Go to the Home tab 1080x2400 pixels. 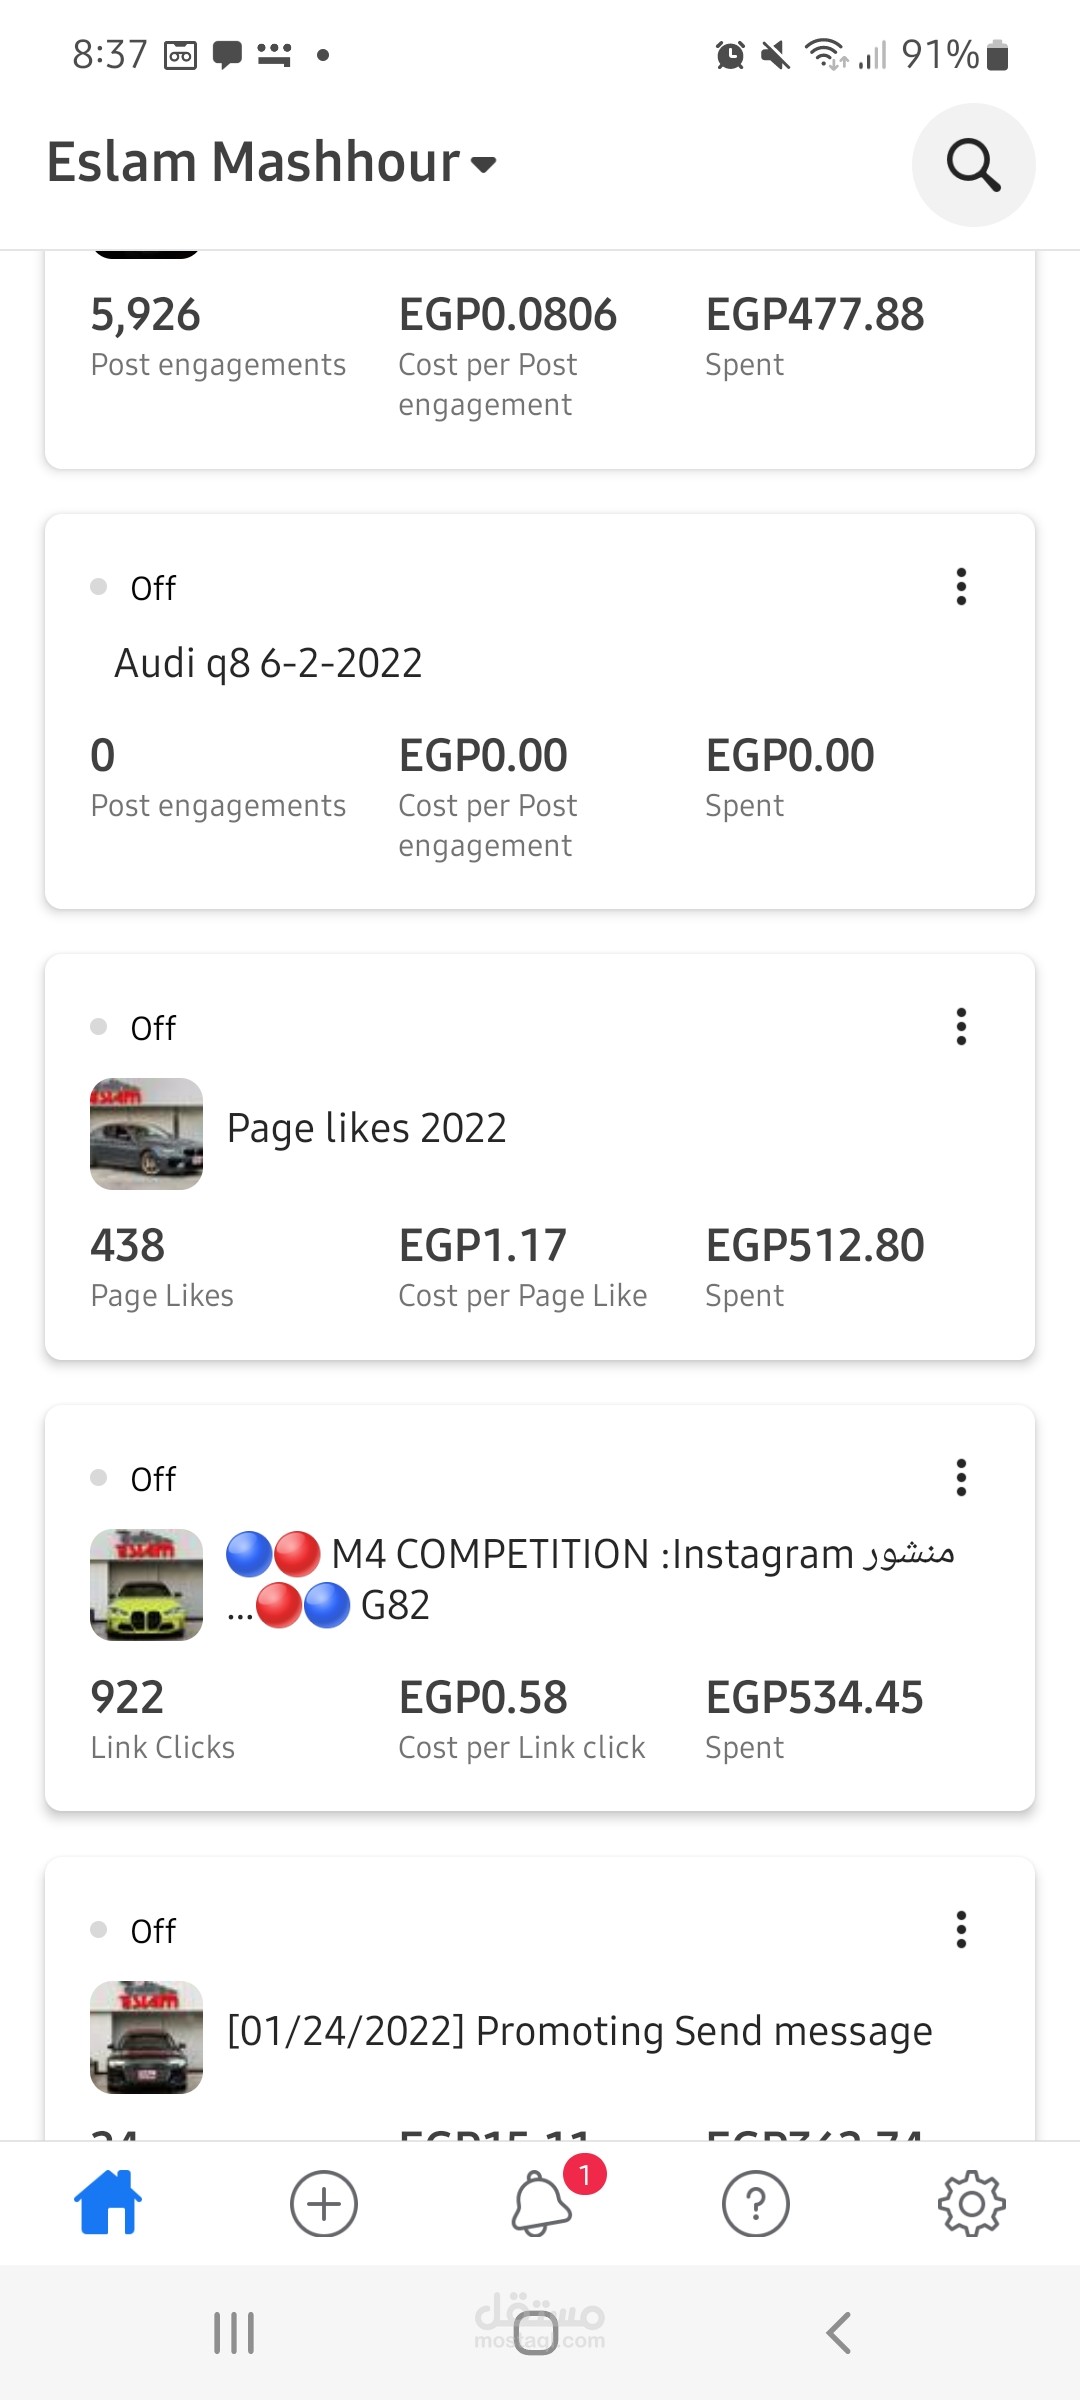[x=108, y=2203]
